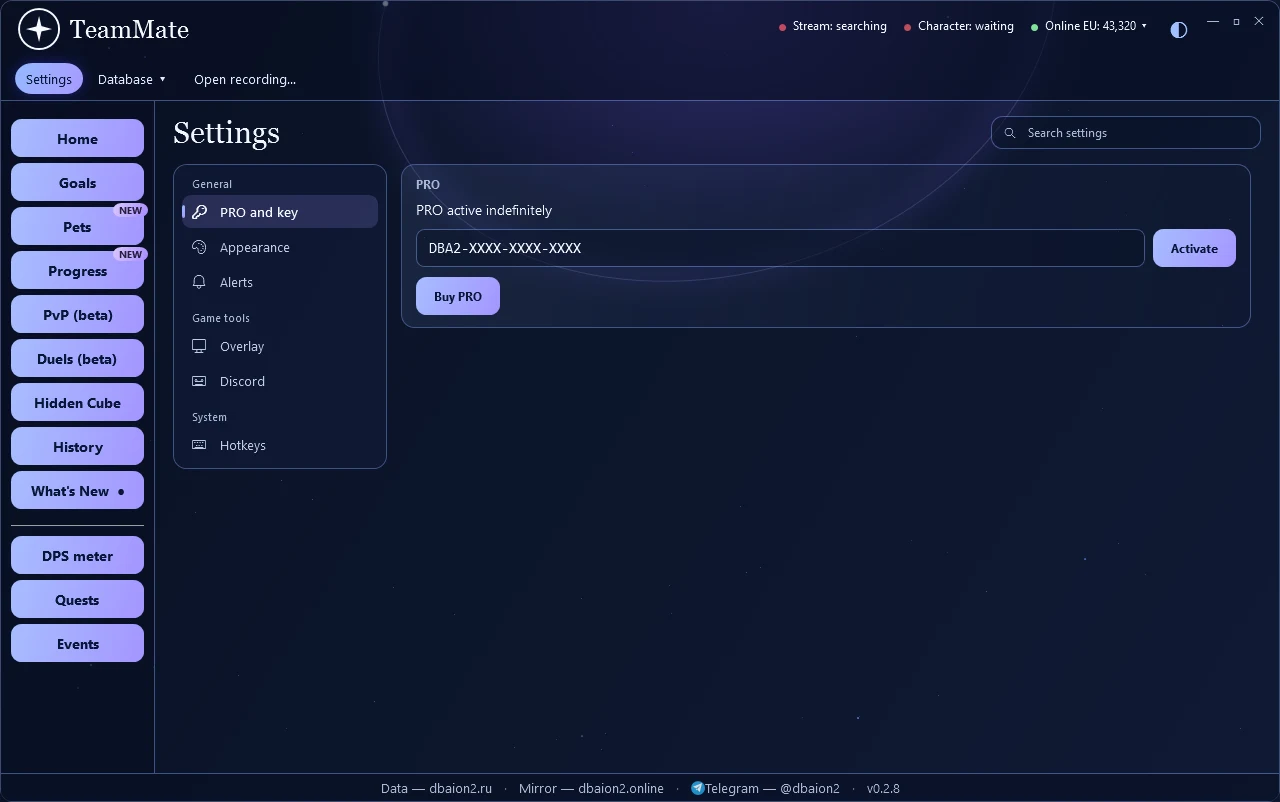Image resolution: width=1280 pixels, height=802 pixels.
Task: Open the History page
Action: coord(77,447)
